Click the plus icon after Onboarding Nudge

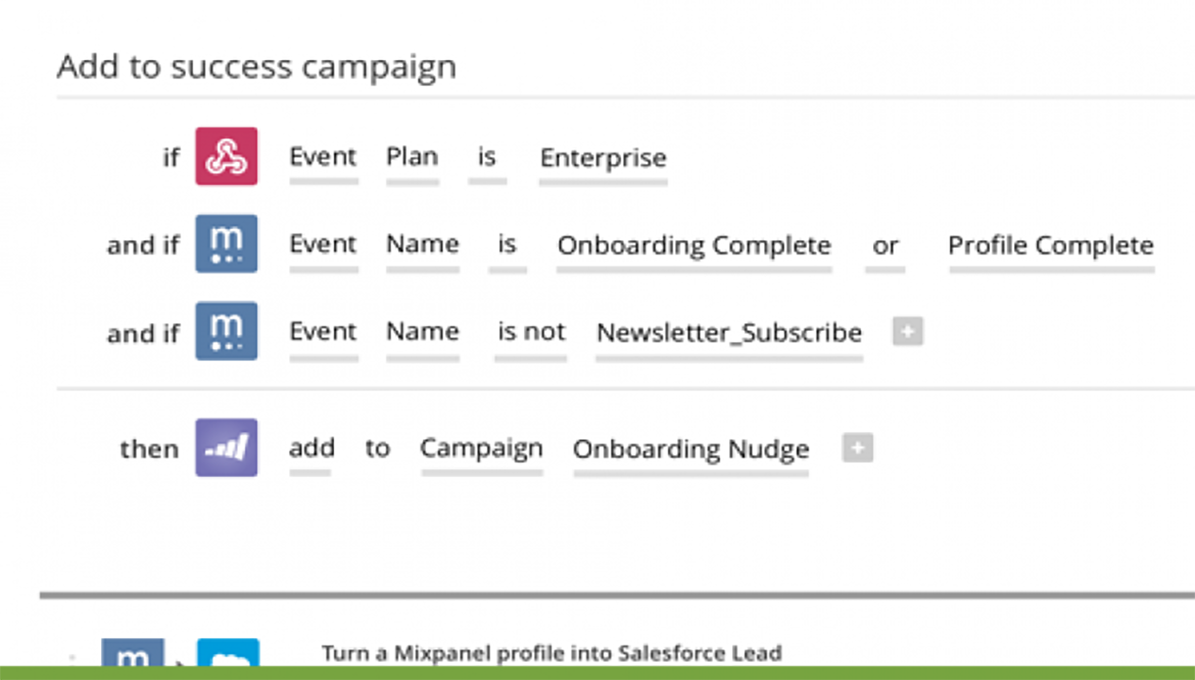pos(857,448)
